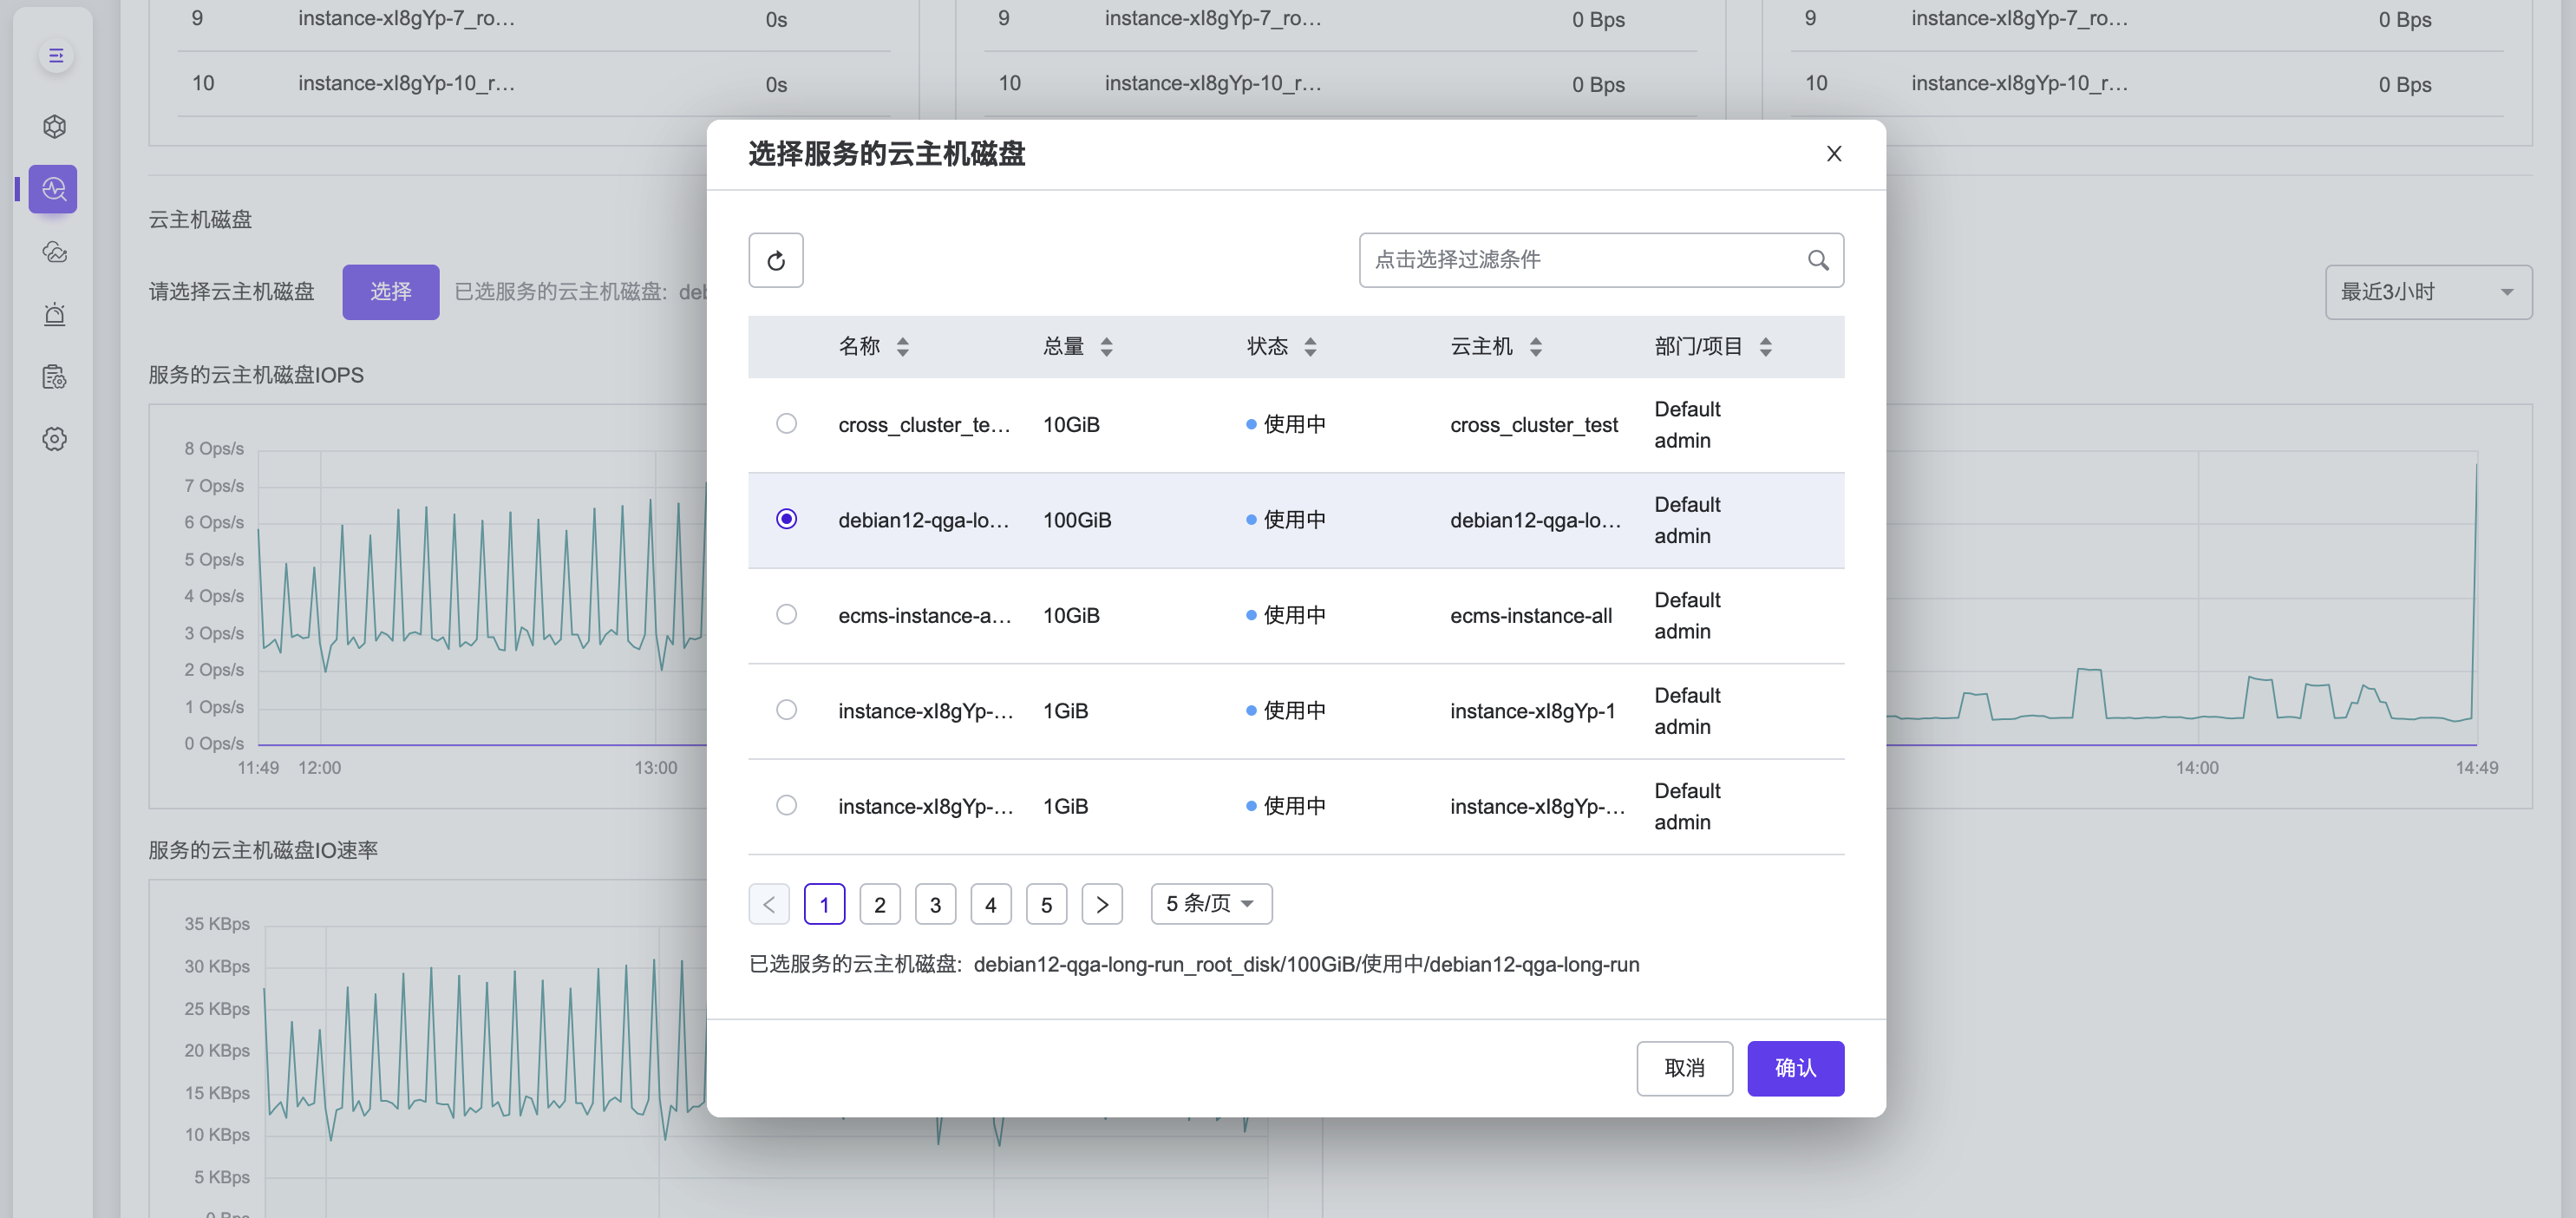Viewport: 2576px width, 1218px height.
Task: Click the 100GiB capacity cell
Action: pos(1077,520)
